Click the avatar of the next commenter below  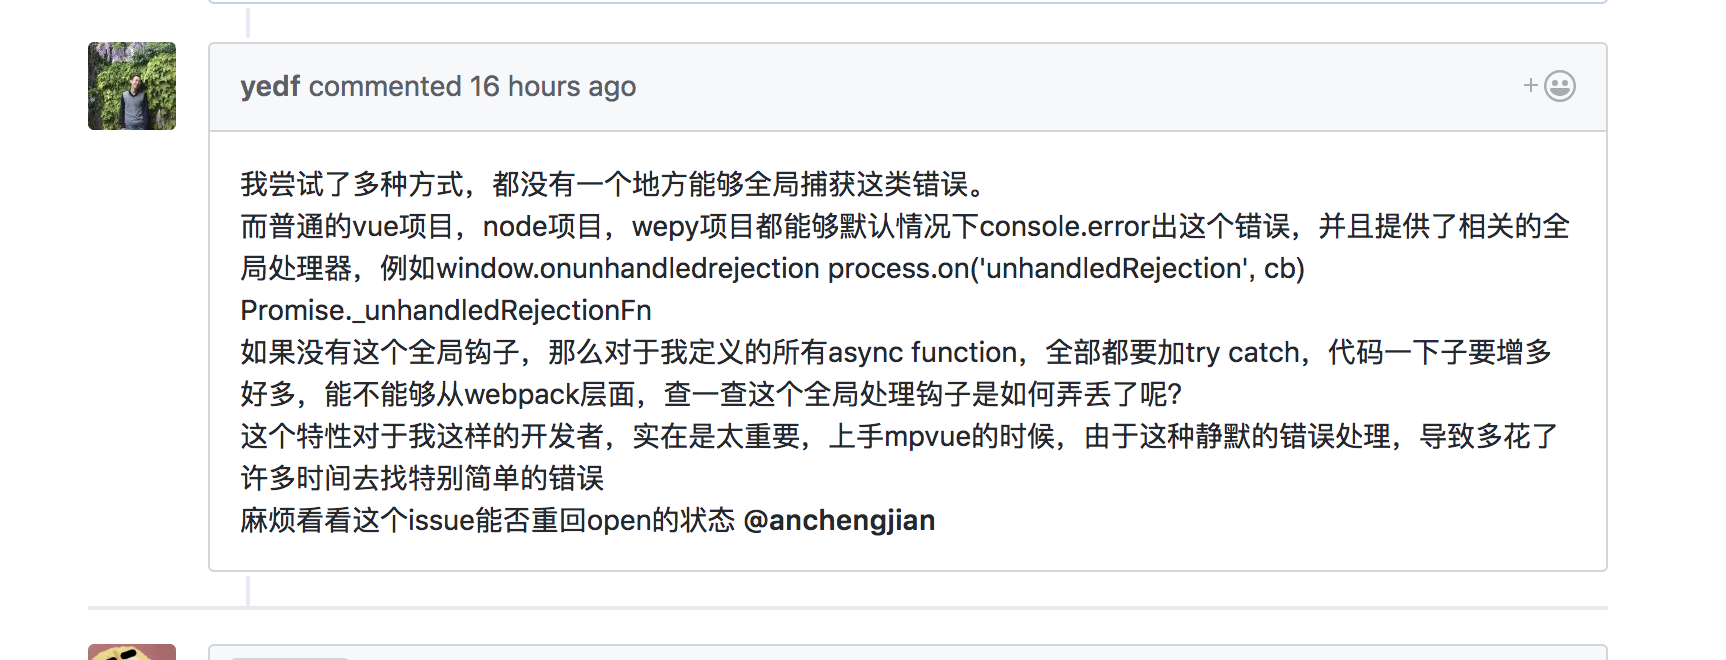131,652
